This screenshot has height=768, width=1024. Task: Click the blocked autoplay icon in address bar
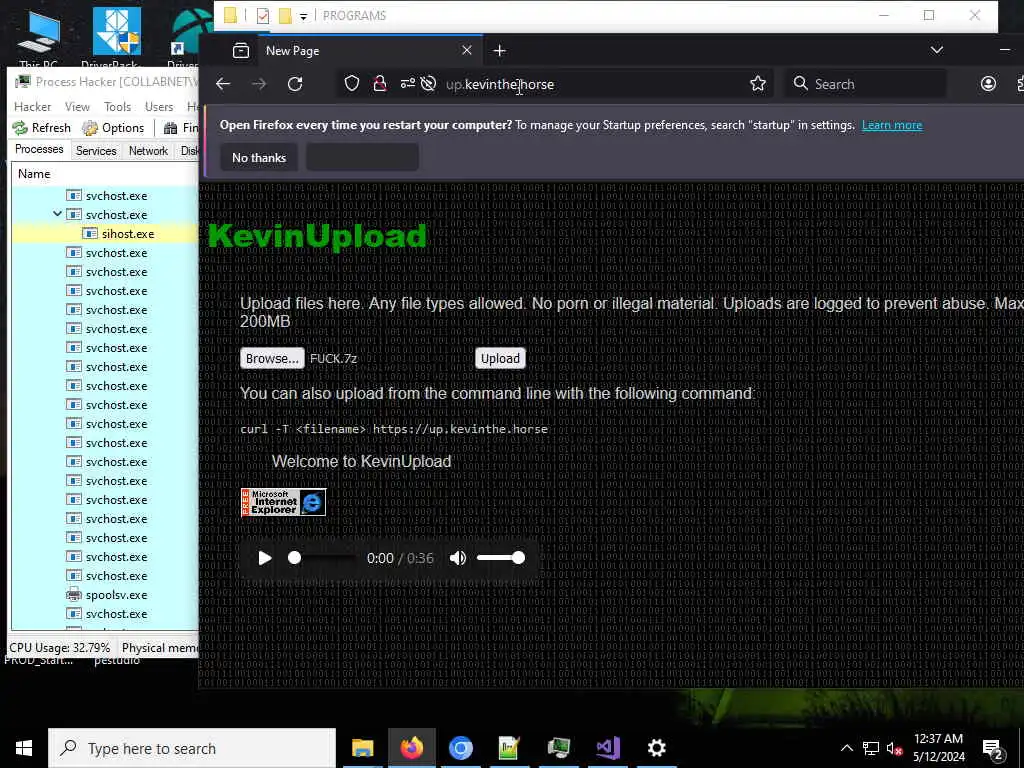click(x=428, y=84)
